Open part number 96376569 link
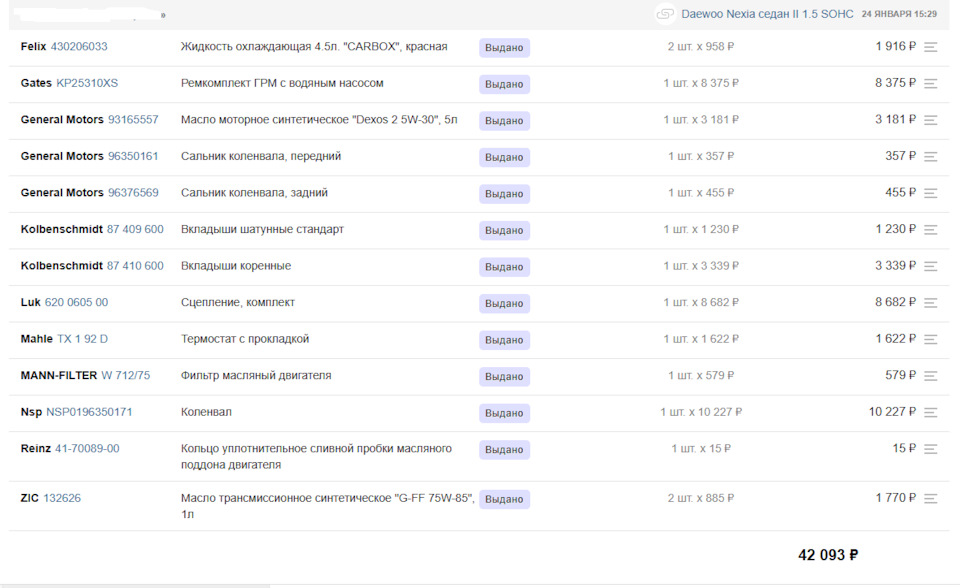Viewport: 960px width, 588px height. (x=133, y=192)
